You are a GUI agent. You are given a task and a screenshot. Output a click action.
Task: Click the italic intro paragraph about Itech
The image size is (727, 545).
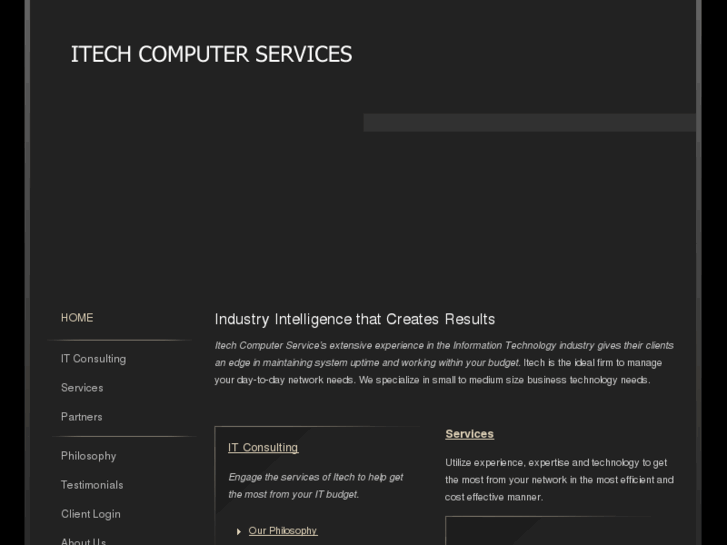tap(444, 362)
